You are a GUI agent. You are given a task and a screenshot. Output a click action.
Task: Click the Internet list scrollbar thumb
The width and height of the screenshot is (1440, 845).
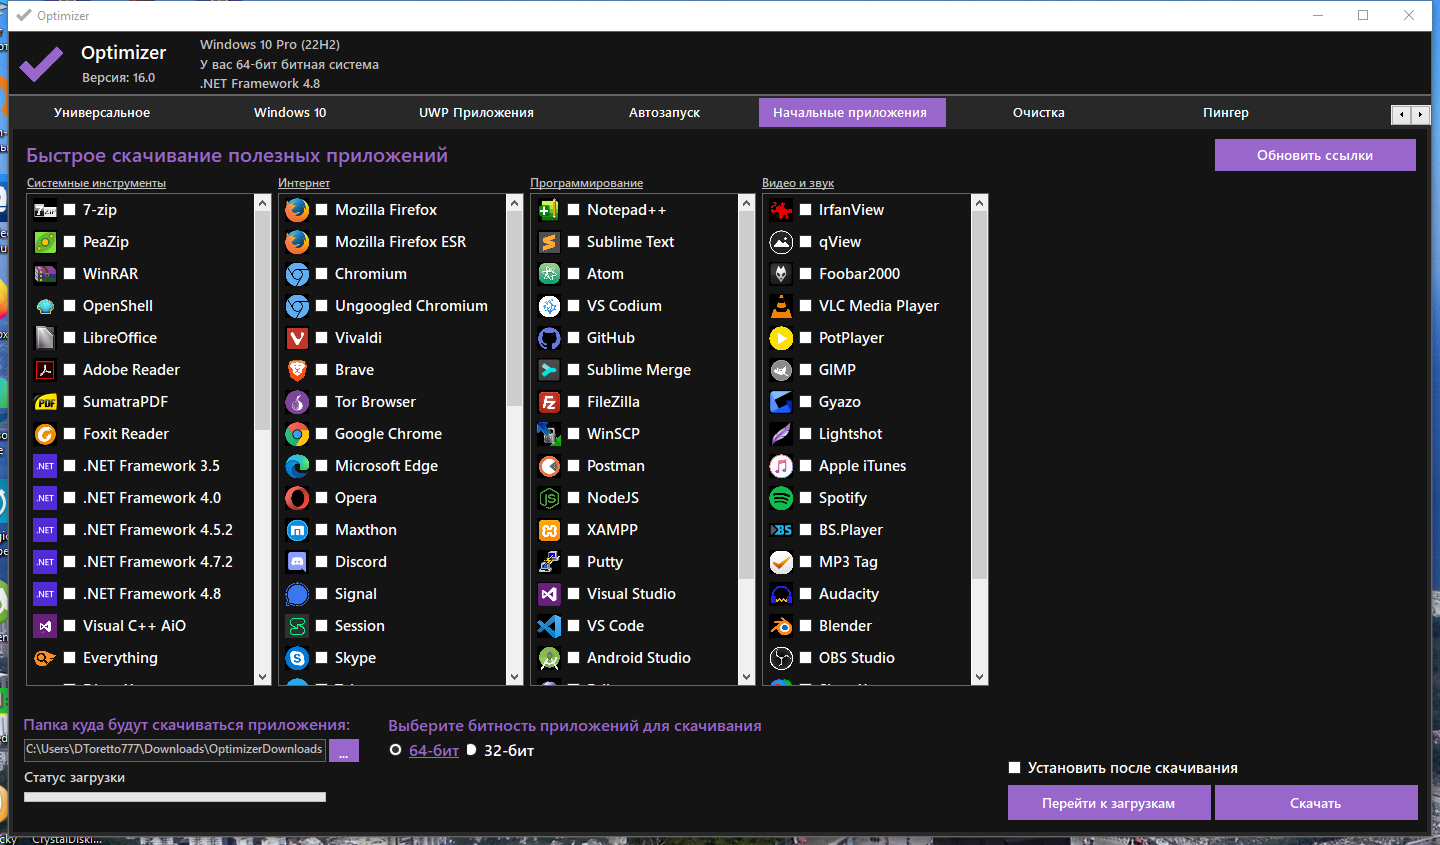(x=515, y=309)
